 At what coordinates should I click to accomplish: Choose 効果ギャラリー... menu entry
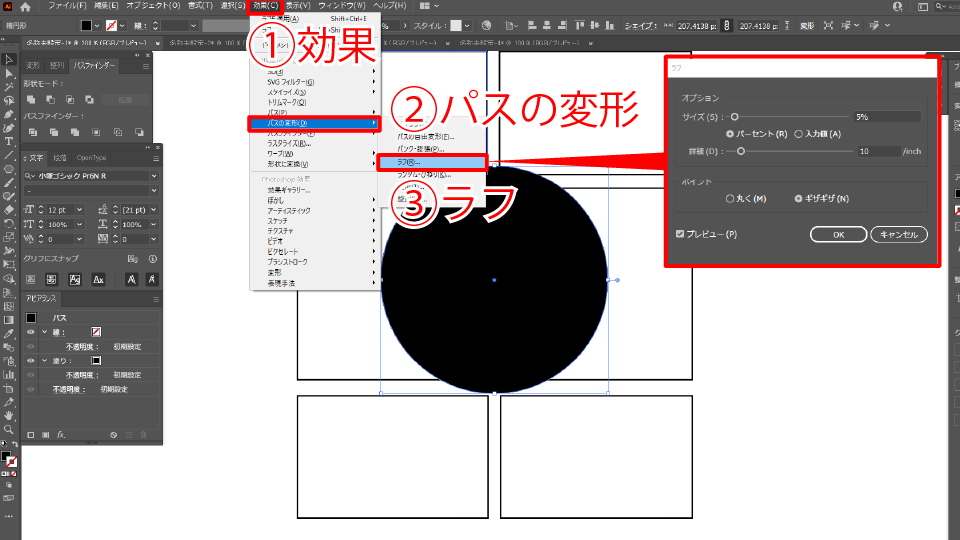[289, 190]
